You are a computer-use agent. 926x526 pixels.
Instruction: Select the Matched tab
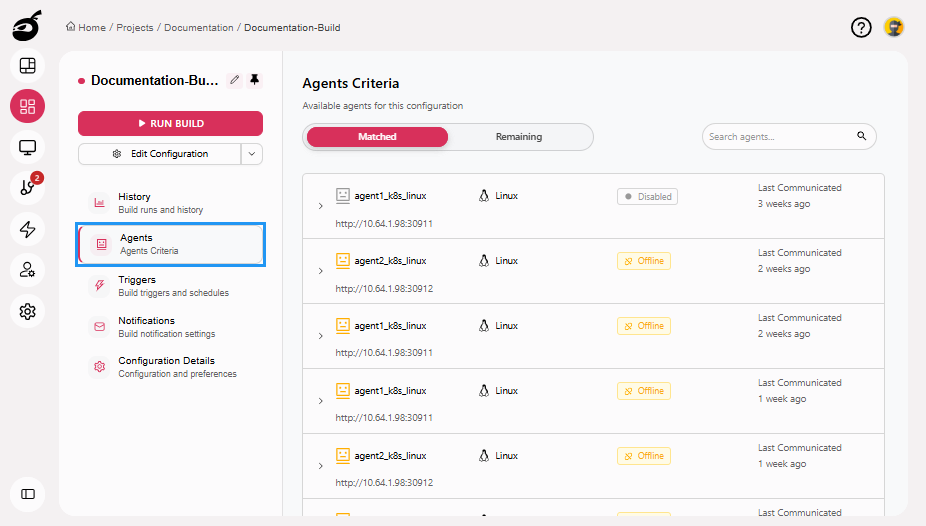pyautogui.click(x=377, y=136)
